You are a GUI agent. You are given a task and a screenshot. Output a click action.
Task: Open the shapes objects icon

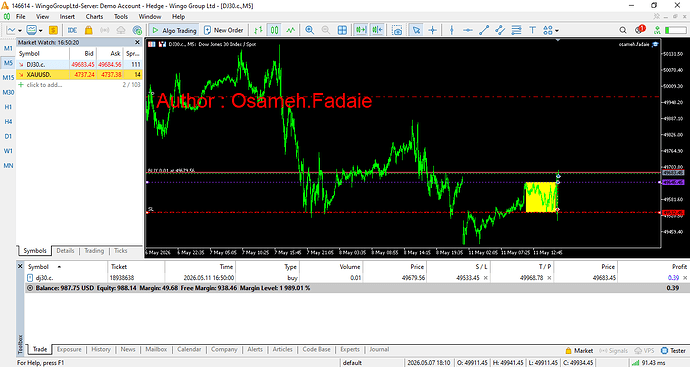coord(547,30)
